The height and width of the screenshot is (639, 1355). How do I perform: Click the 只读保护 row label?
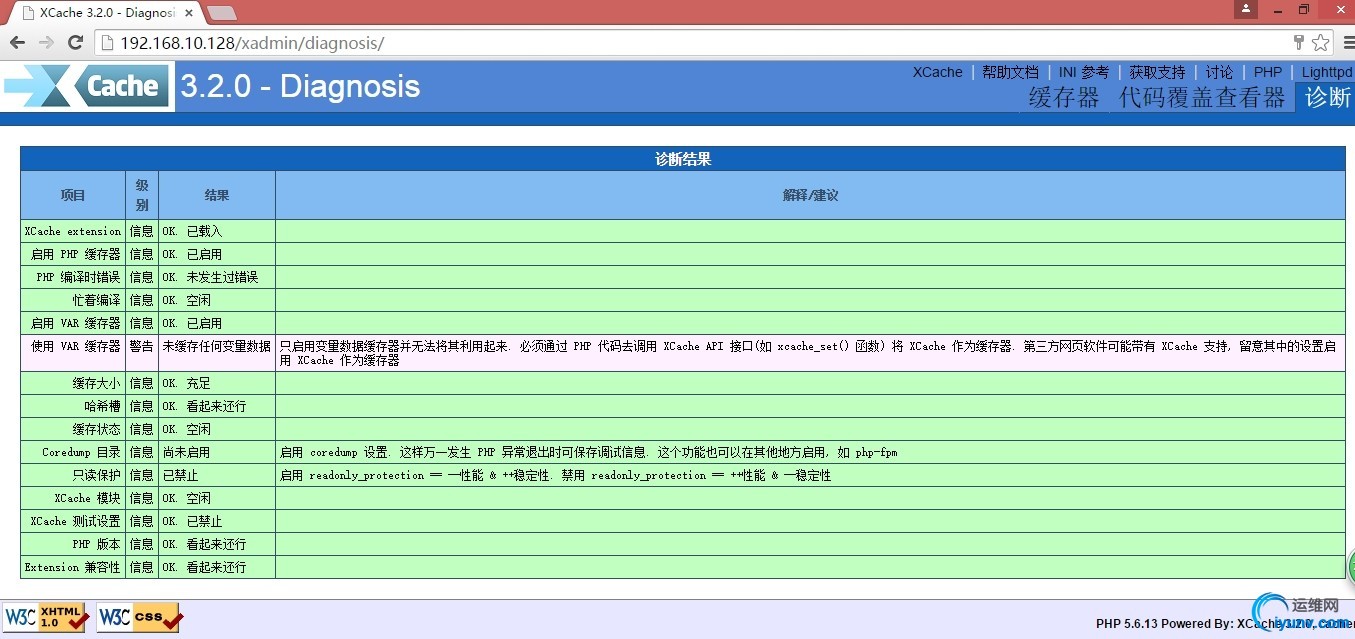click(x=73, y=475)
